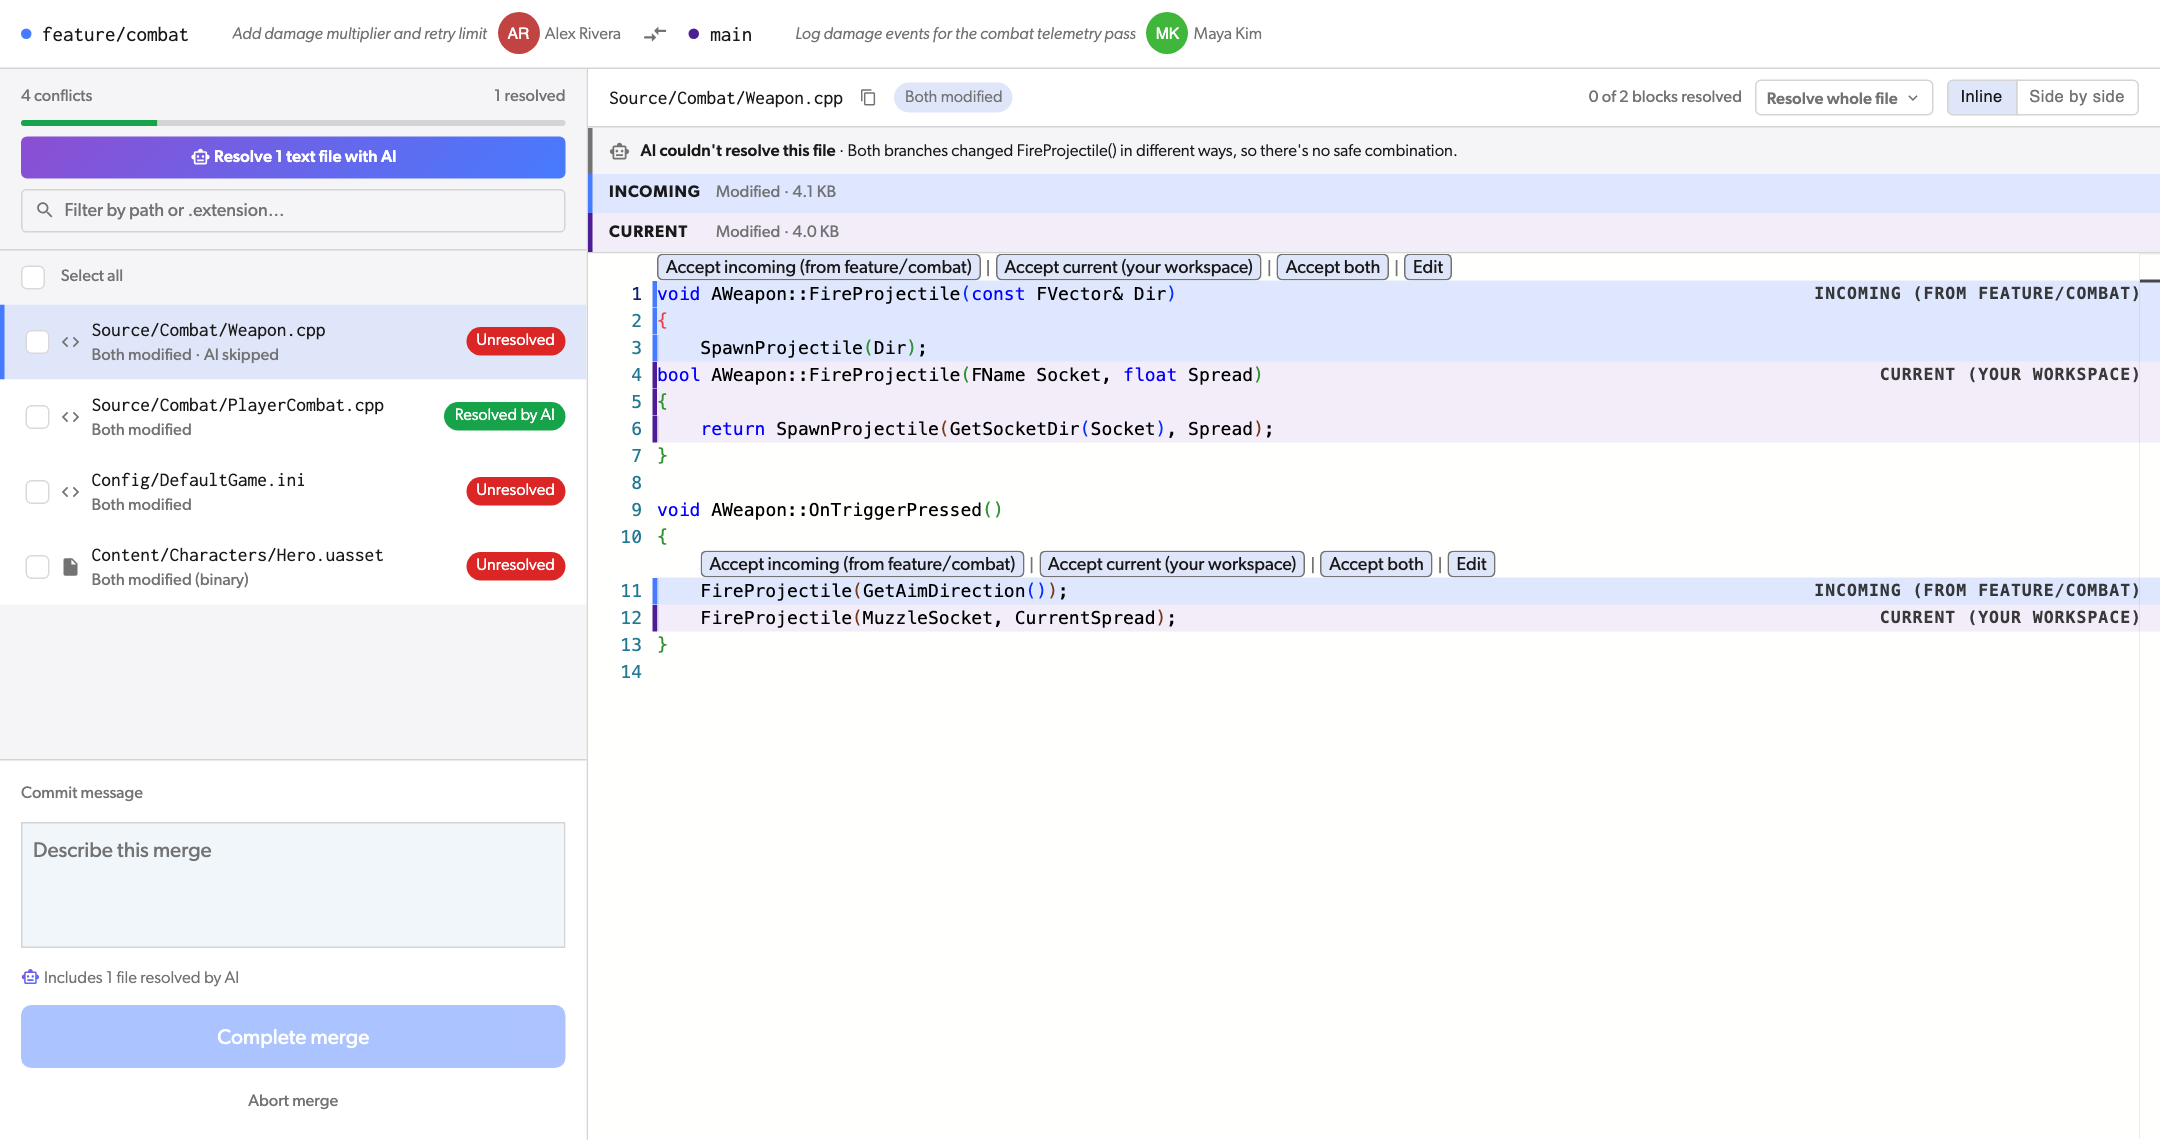
Task: Check the Content/Characters/Hero.uasset checkbox
Action: pyautogui.click(x=37, y=567)
